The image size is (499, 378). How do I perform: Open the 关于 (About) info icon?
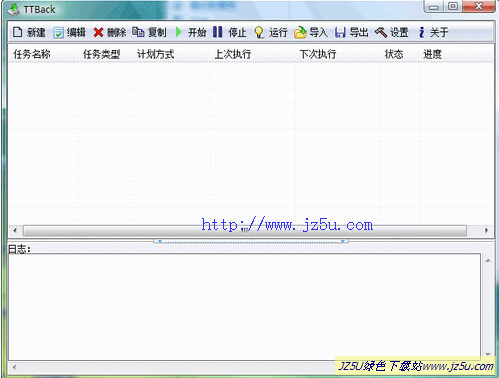[422, 32]
